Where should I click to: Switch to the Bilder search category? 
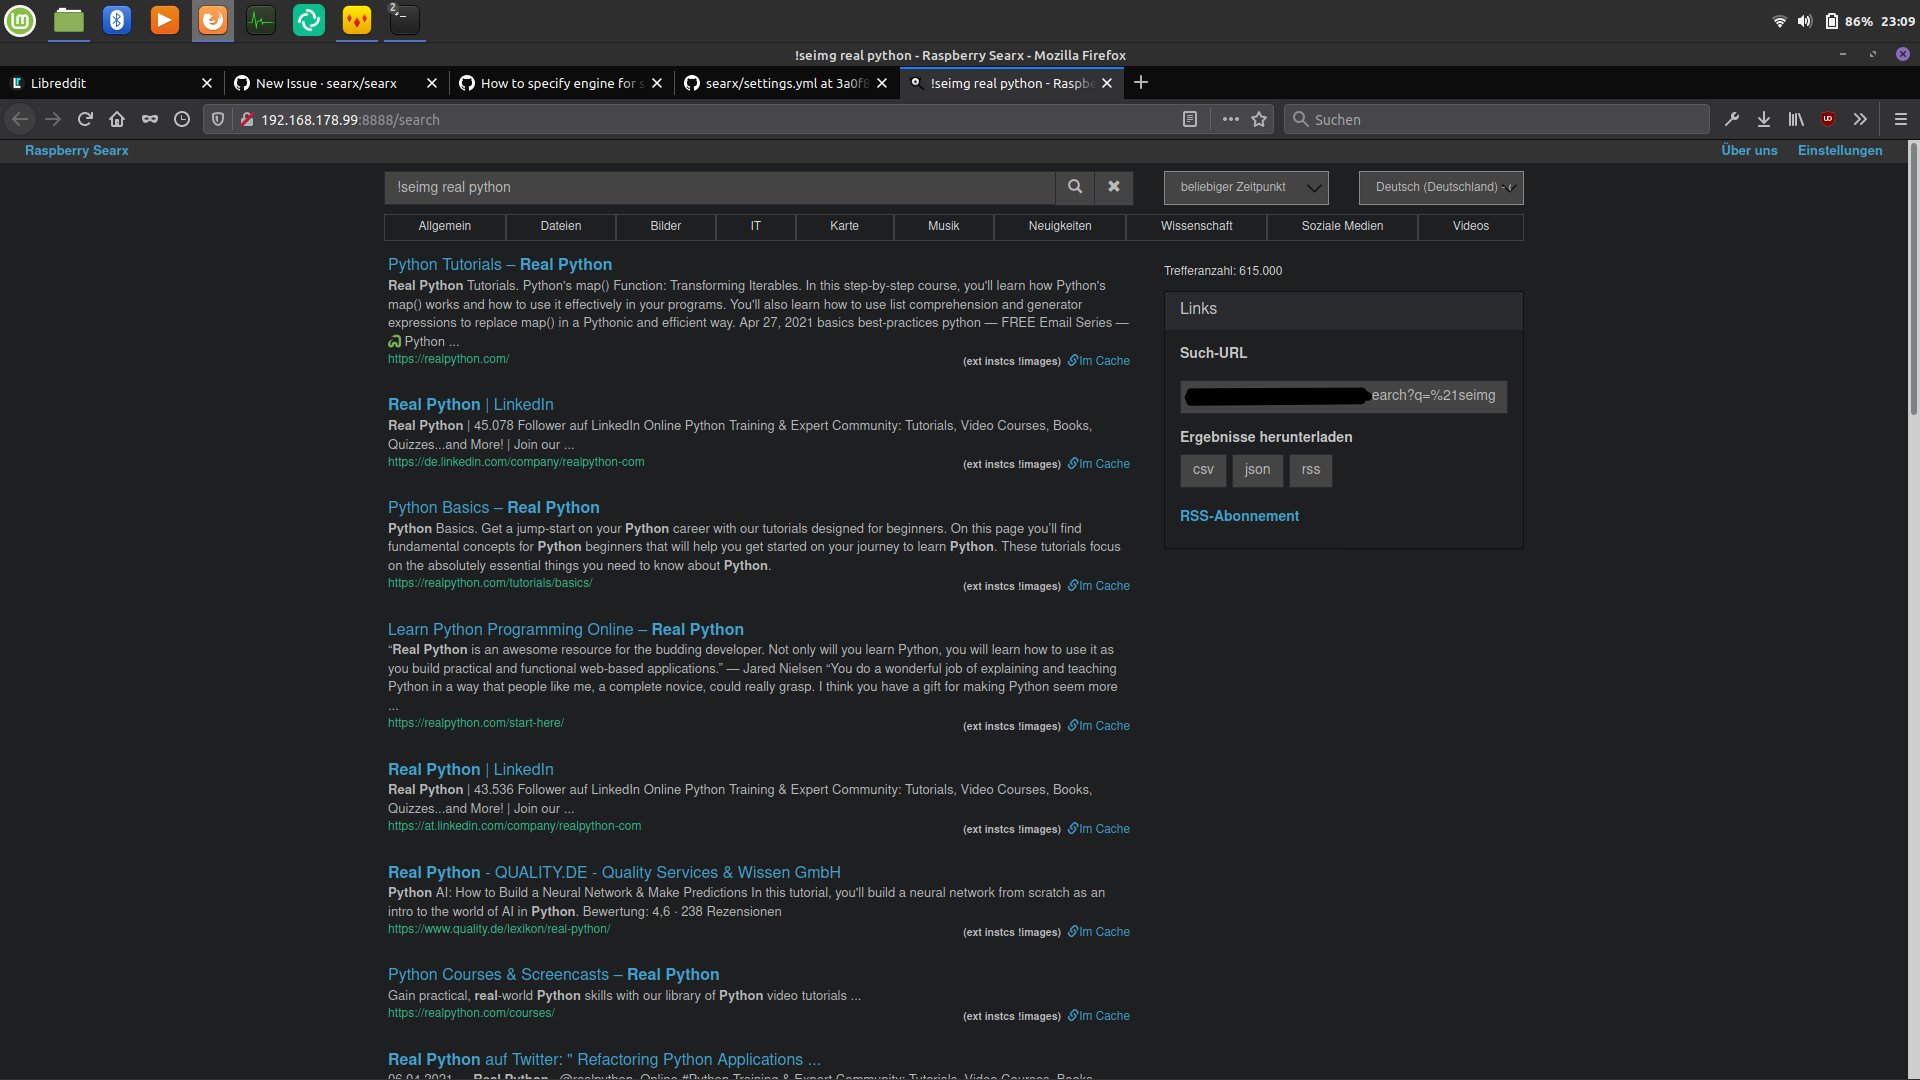click(665, 227)
